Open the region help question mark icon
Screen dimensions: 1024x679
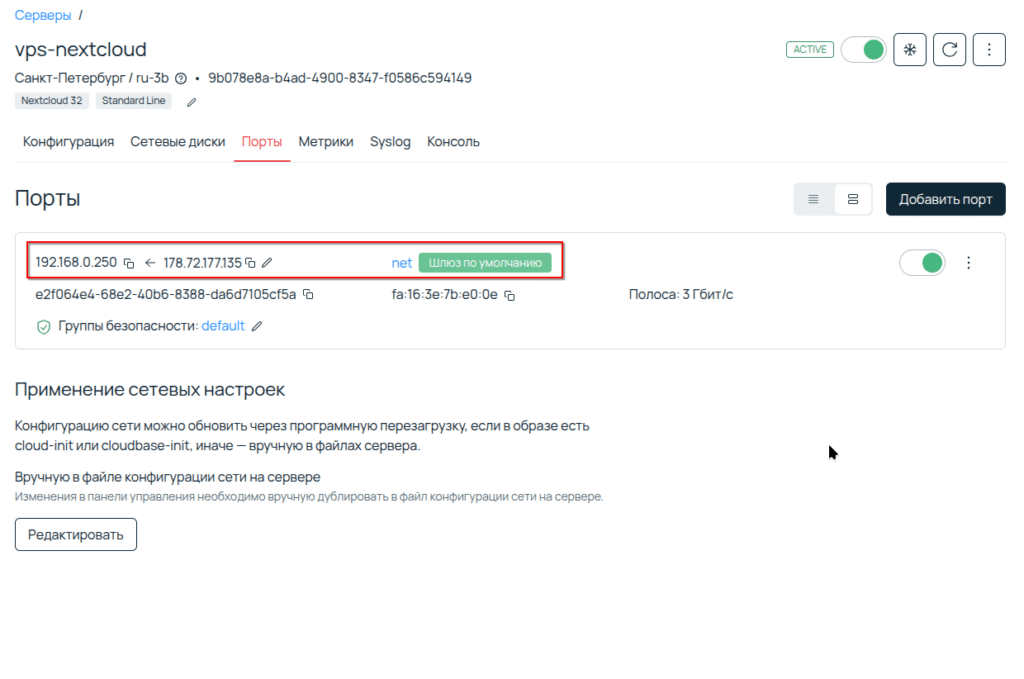coord(181,78)
